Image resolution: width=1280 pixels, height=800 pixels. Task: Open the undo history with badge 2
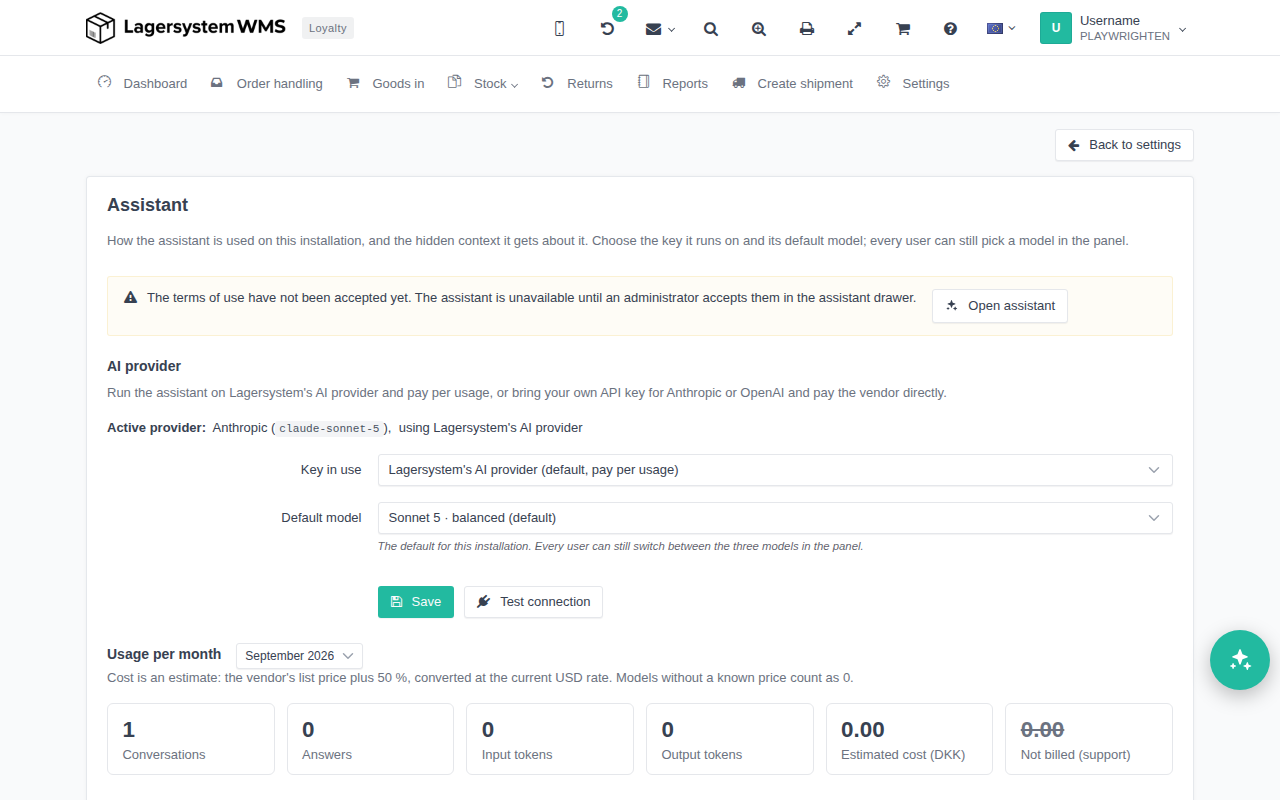(x=607, y=29)
